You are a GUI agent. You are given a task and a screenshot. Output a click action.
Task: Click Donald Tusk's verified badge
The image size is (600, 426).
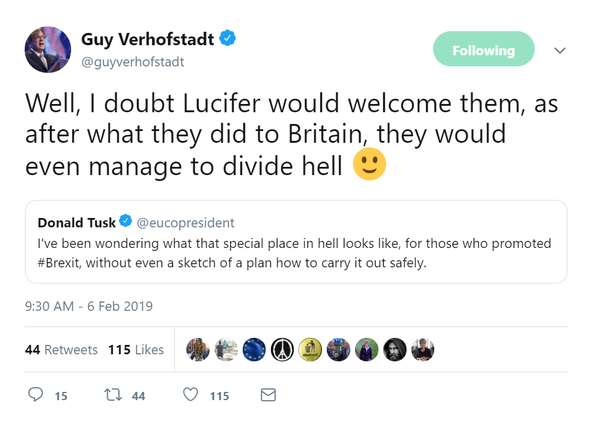click(126, 221)
